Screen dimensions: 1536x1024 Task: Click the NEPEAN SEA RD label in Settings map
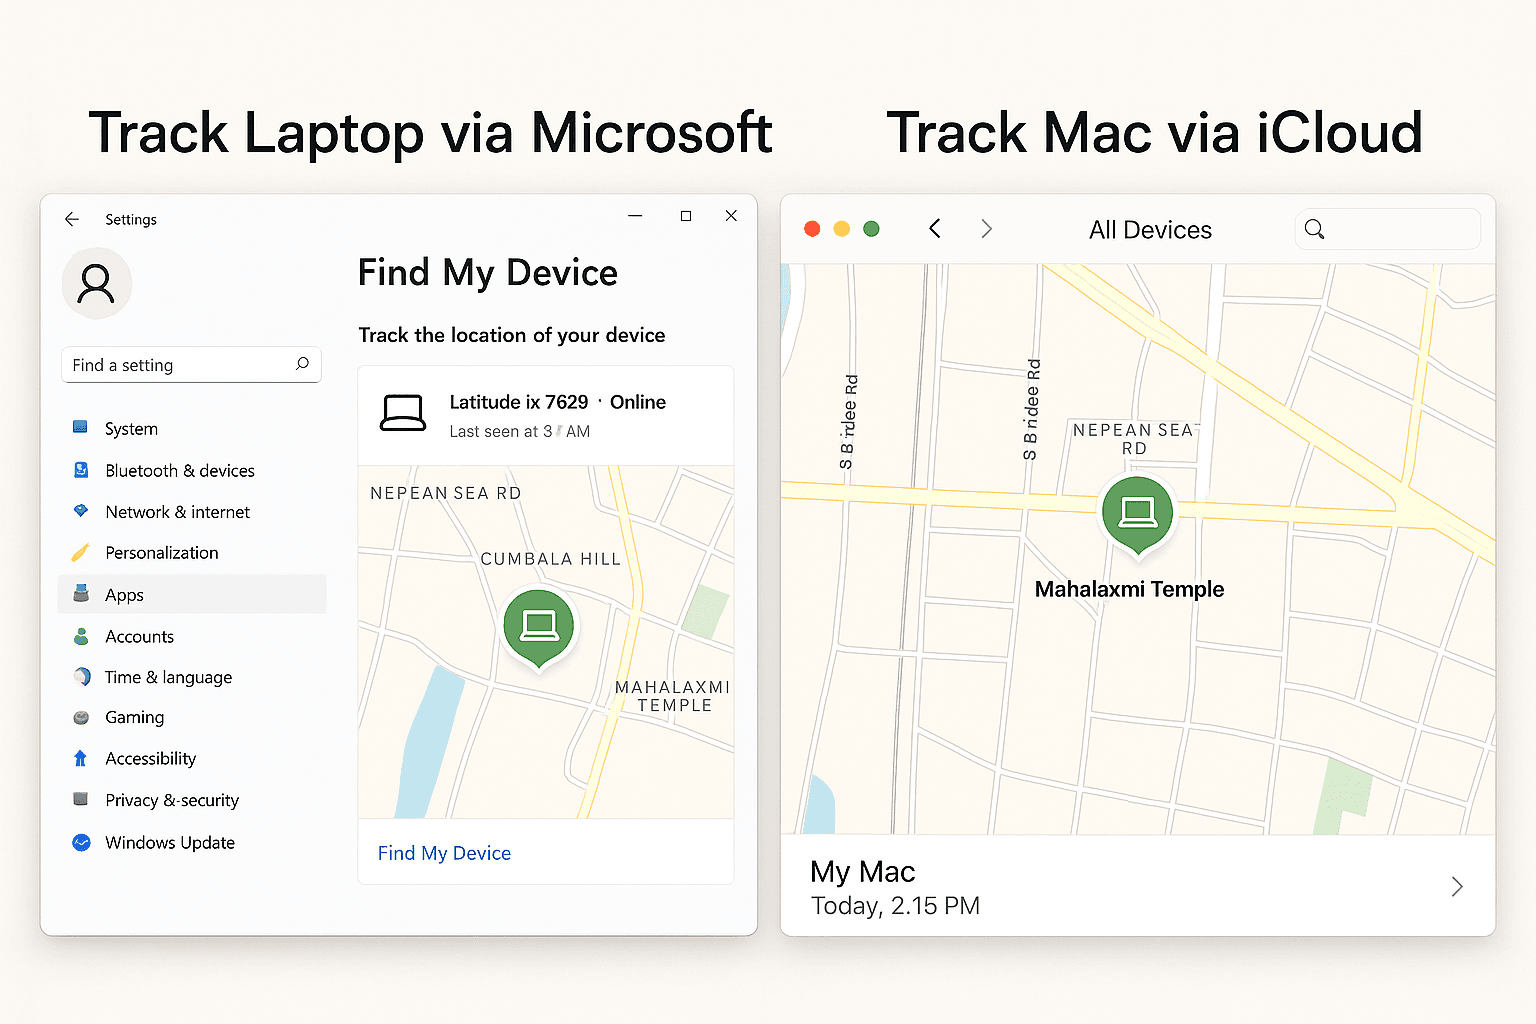tap(446, 493)
